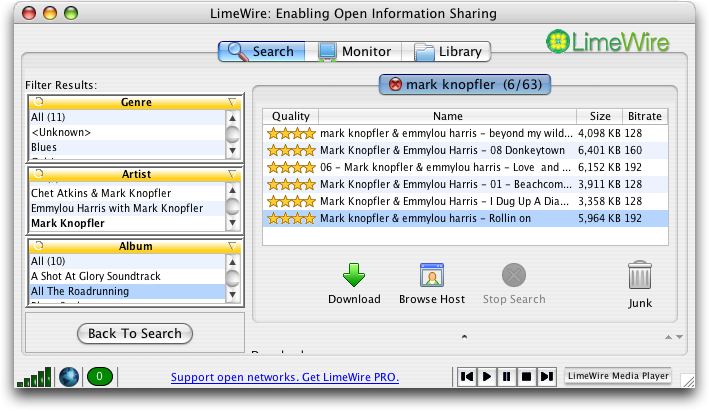
Task: Close the mark knopfler search results tab
Action: [x=395, y=85]
